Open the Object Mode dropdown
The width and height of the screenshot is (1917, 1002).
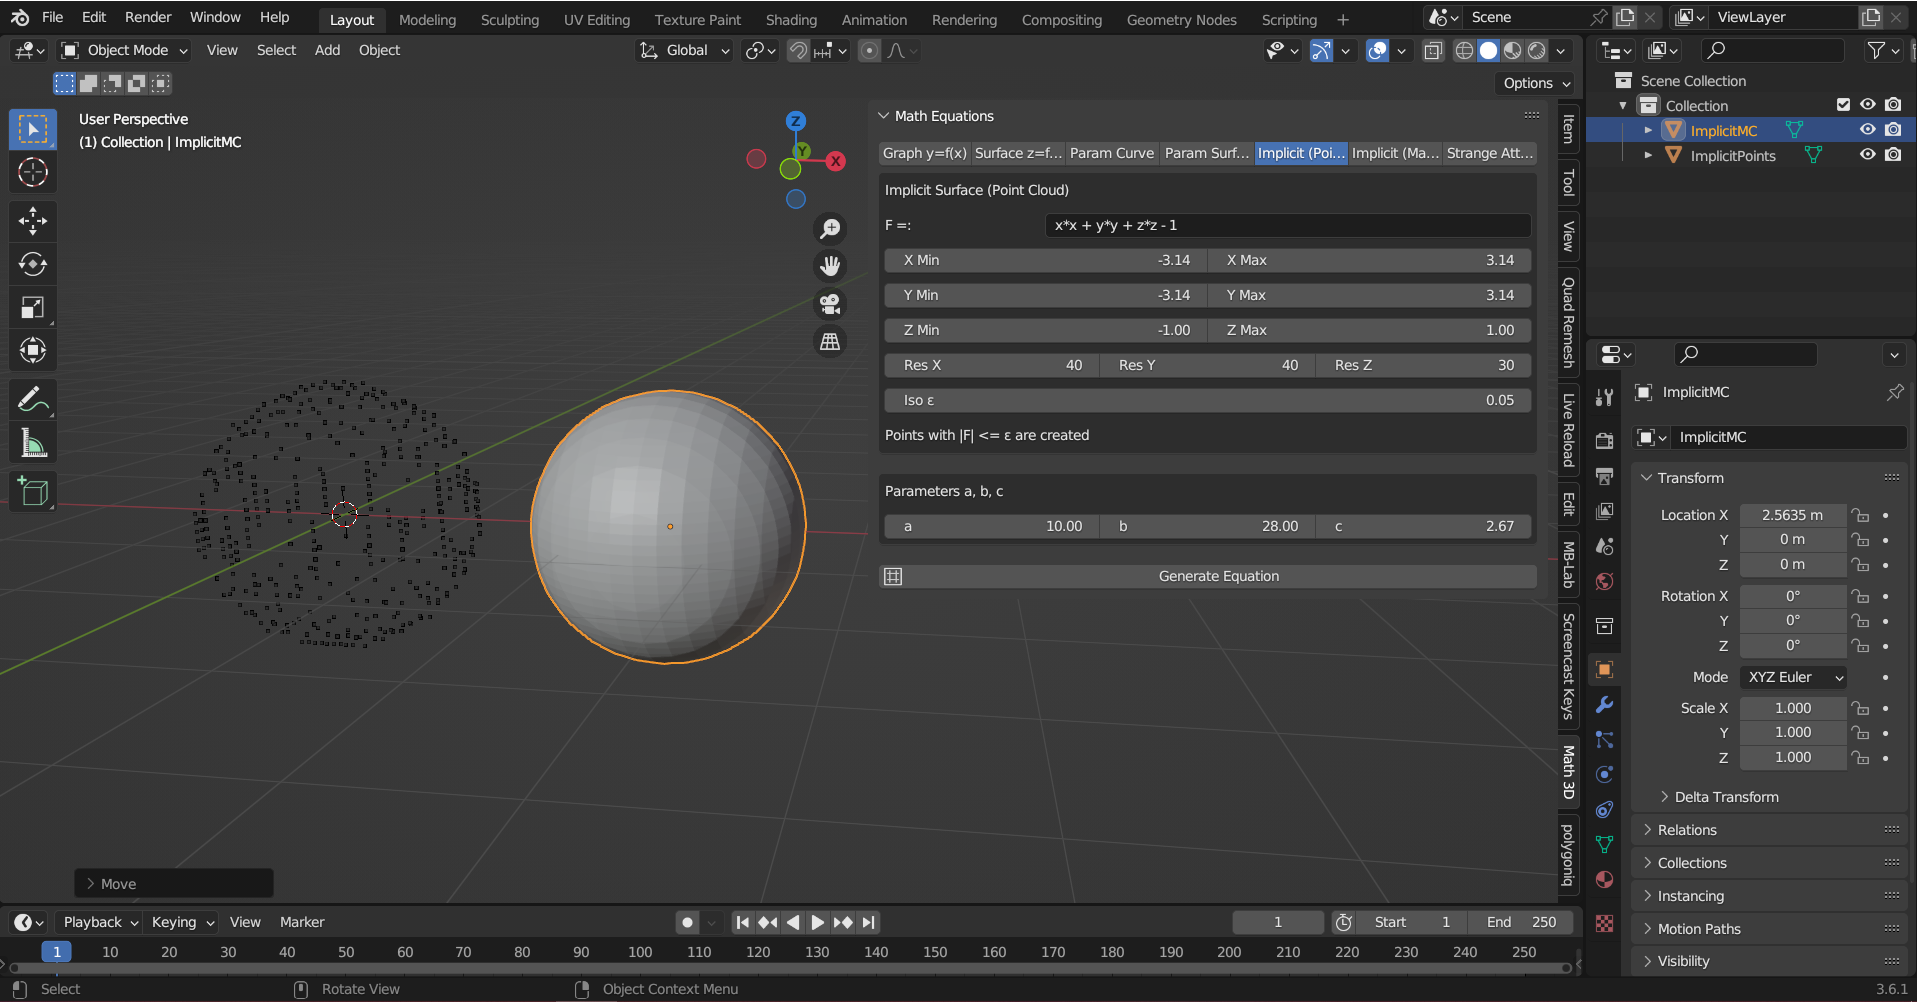click(123, 50)
